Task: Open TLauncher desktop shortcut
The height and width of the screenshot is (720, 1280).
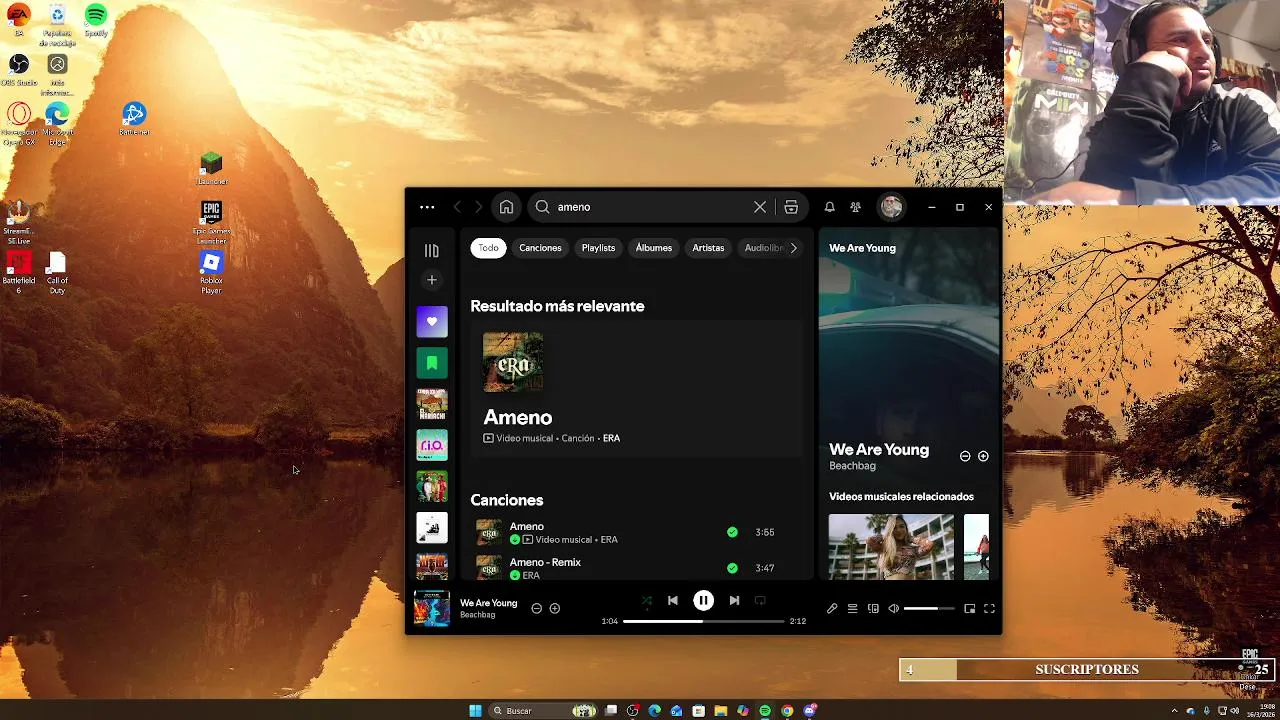Action: (x=211, y=167)
